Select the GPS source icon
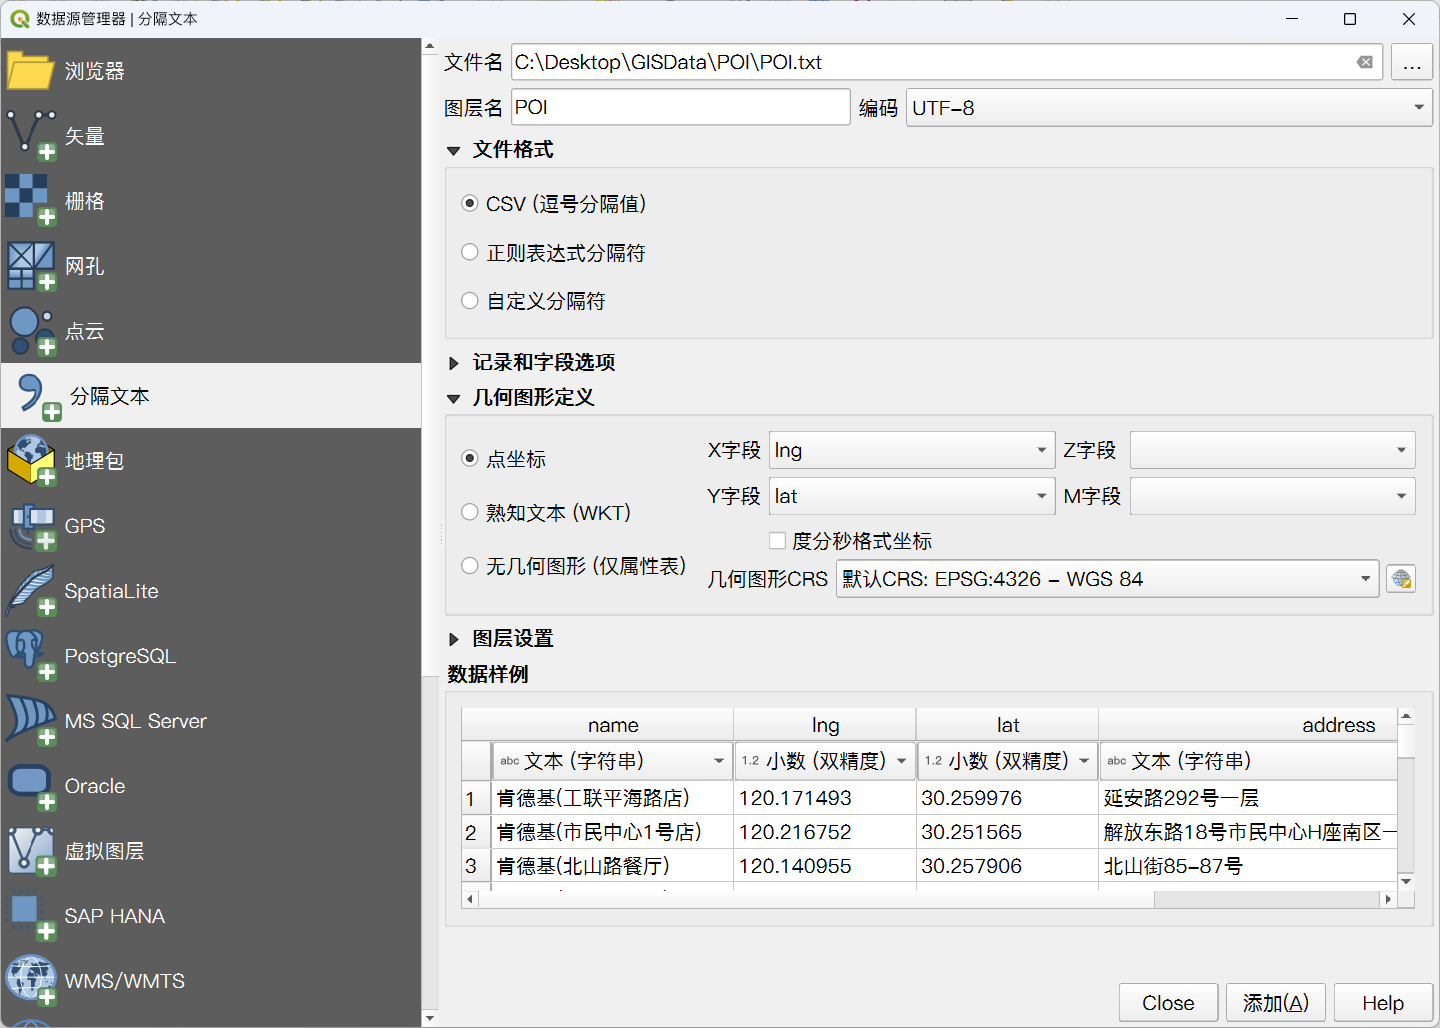This screenshot has height=1028, width=1440. pyautogui.click(x=31, y=526)
